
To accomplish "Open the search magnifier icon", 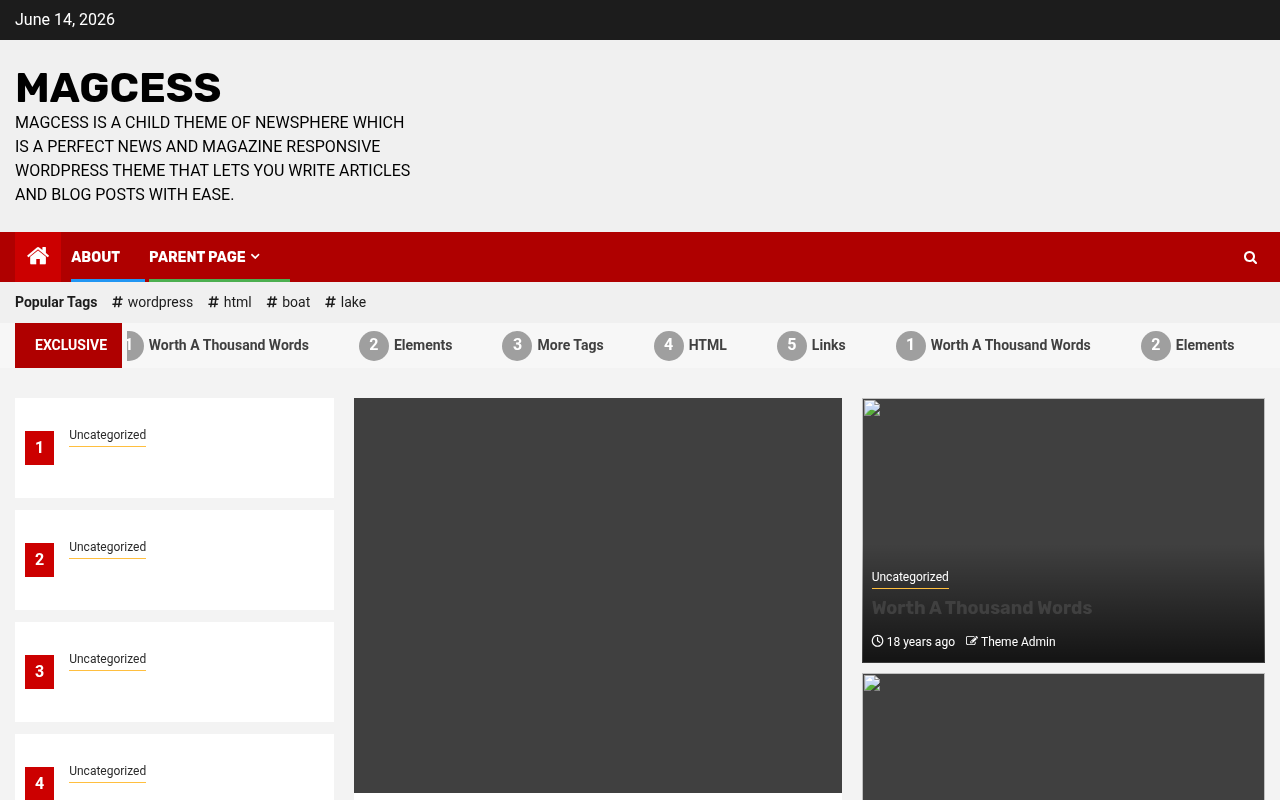I will pos(1250,258).
